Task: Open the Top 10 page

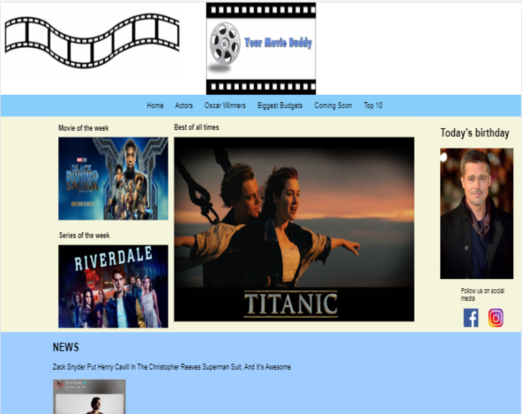Action: click(x=373, y=106)
